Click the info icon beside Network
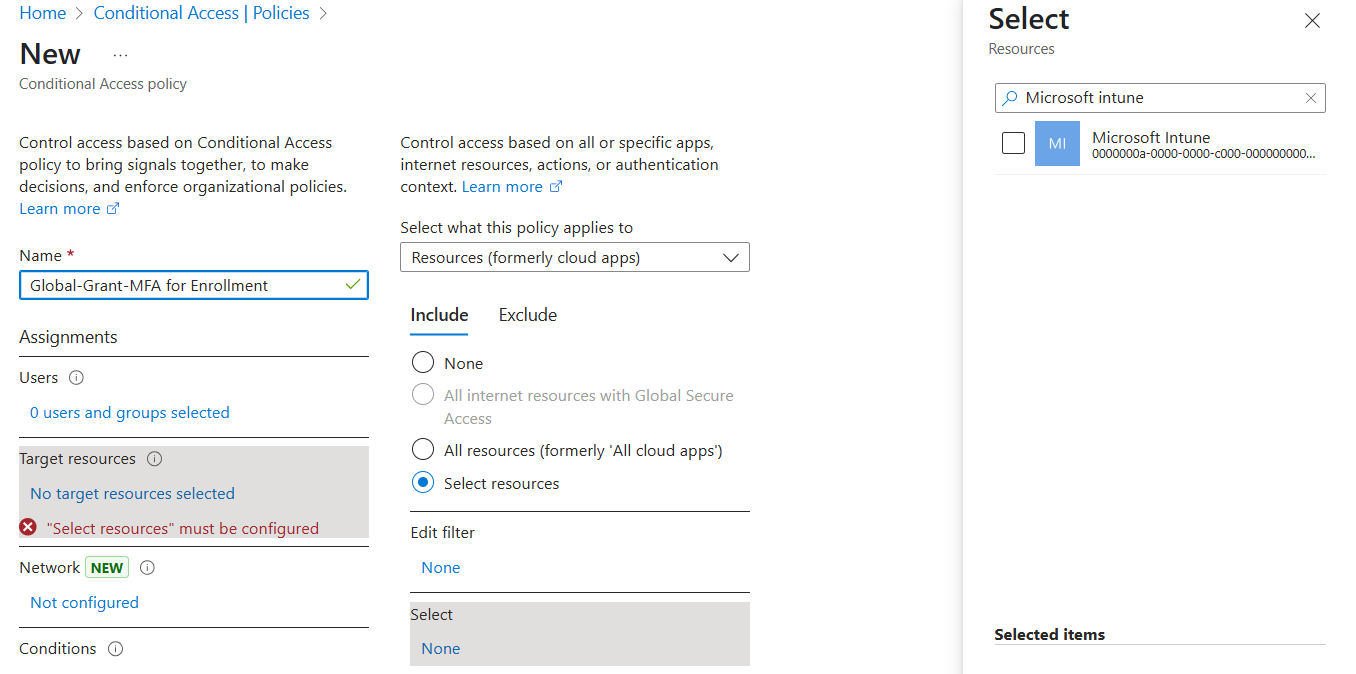The height and width of the screenshot is (674, 1356). pos(148,567)
